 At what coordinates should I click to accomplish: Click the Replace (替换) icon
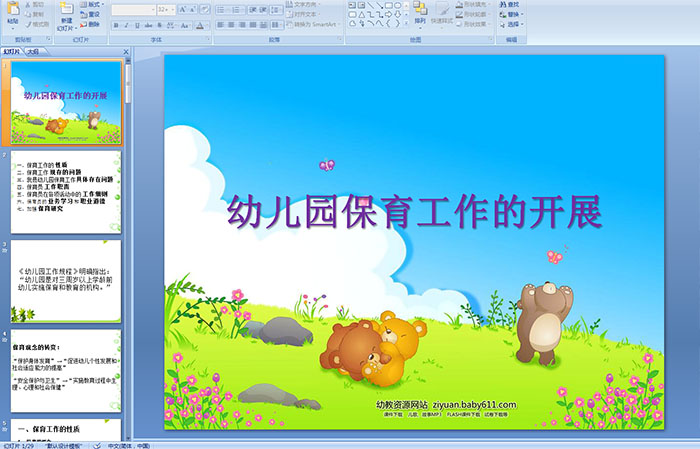click(x=503, y=14)
